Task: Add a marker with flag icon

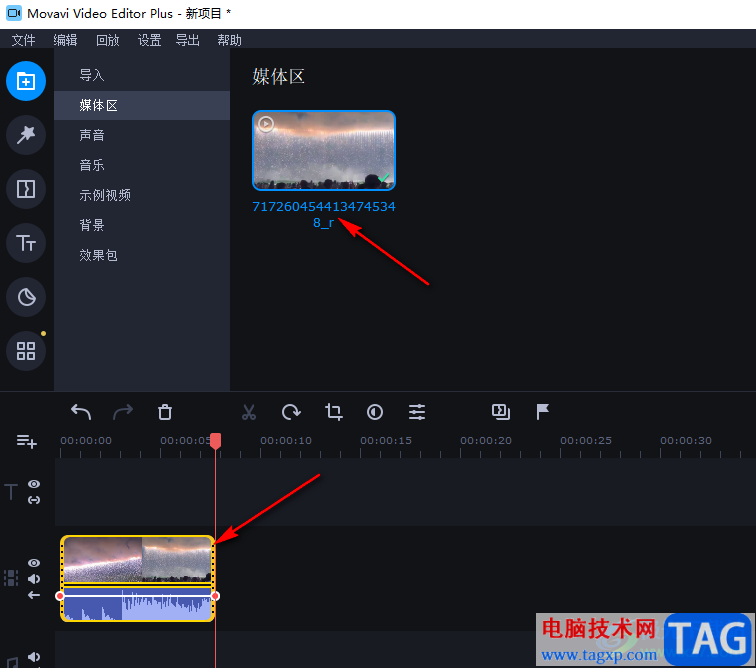Action: tap(543, 412)
